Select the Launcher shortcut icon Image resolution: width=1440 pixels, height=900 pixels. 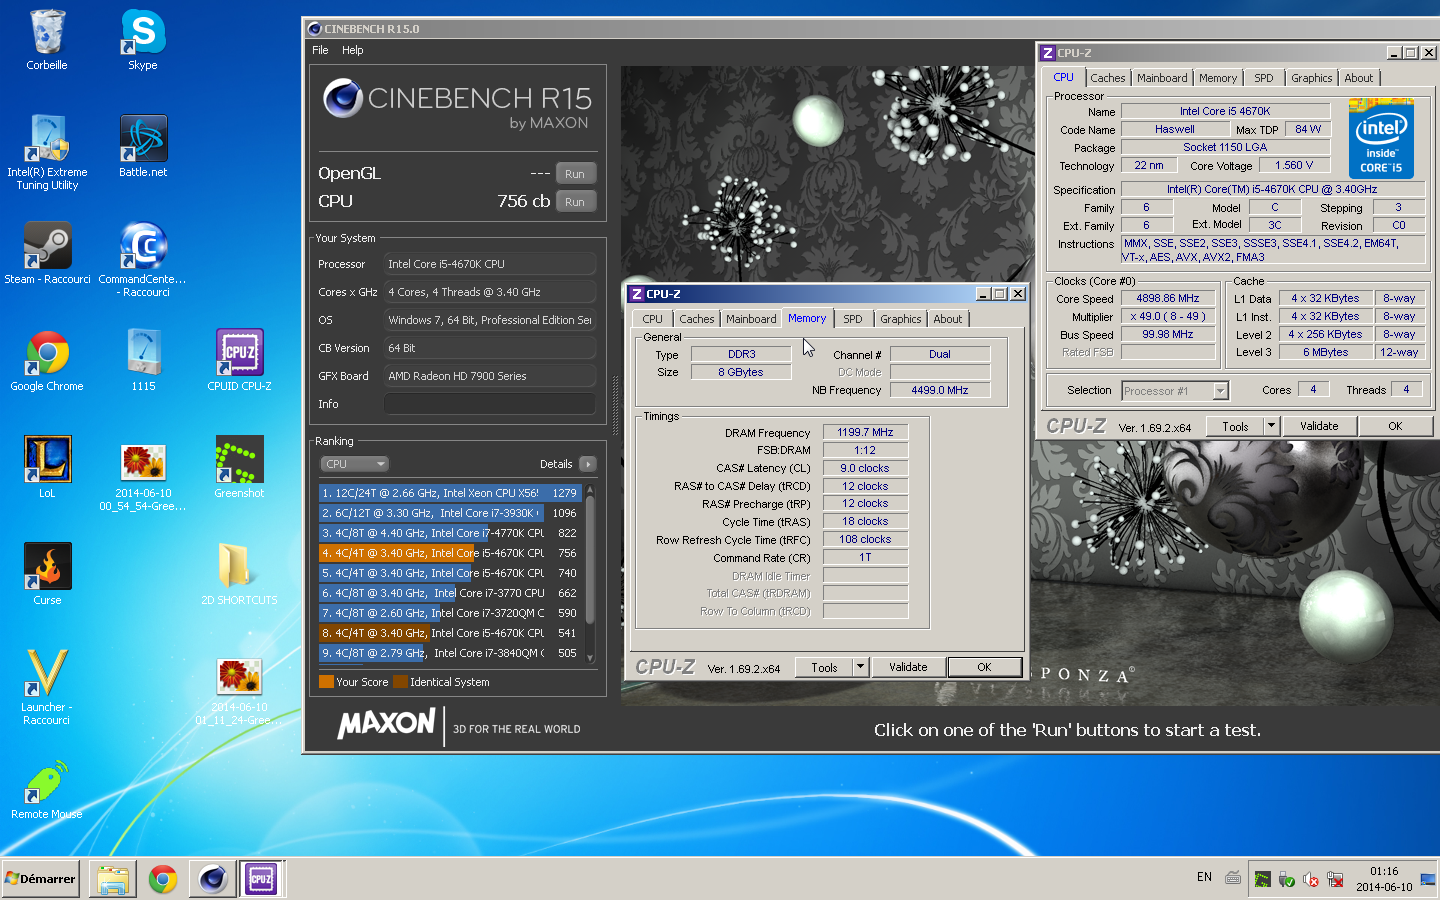(x=47, y=687)
